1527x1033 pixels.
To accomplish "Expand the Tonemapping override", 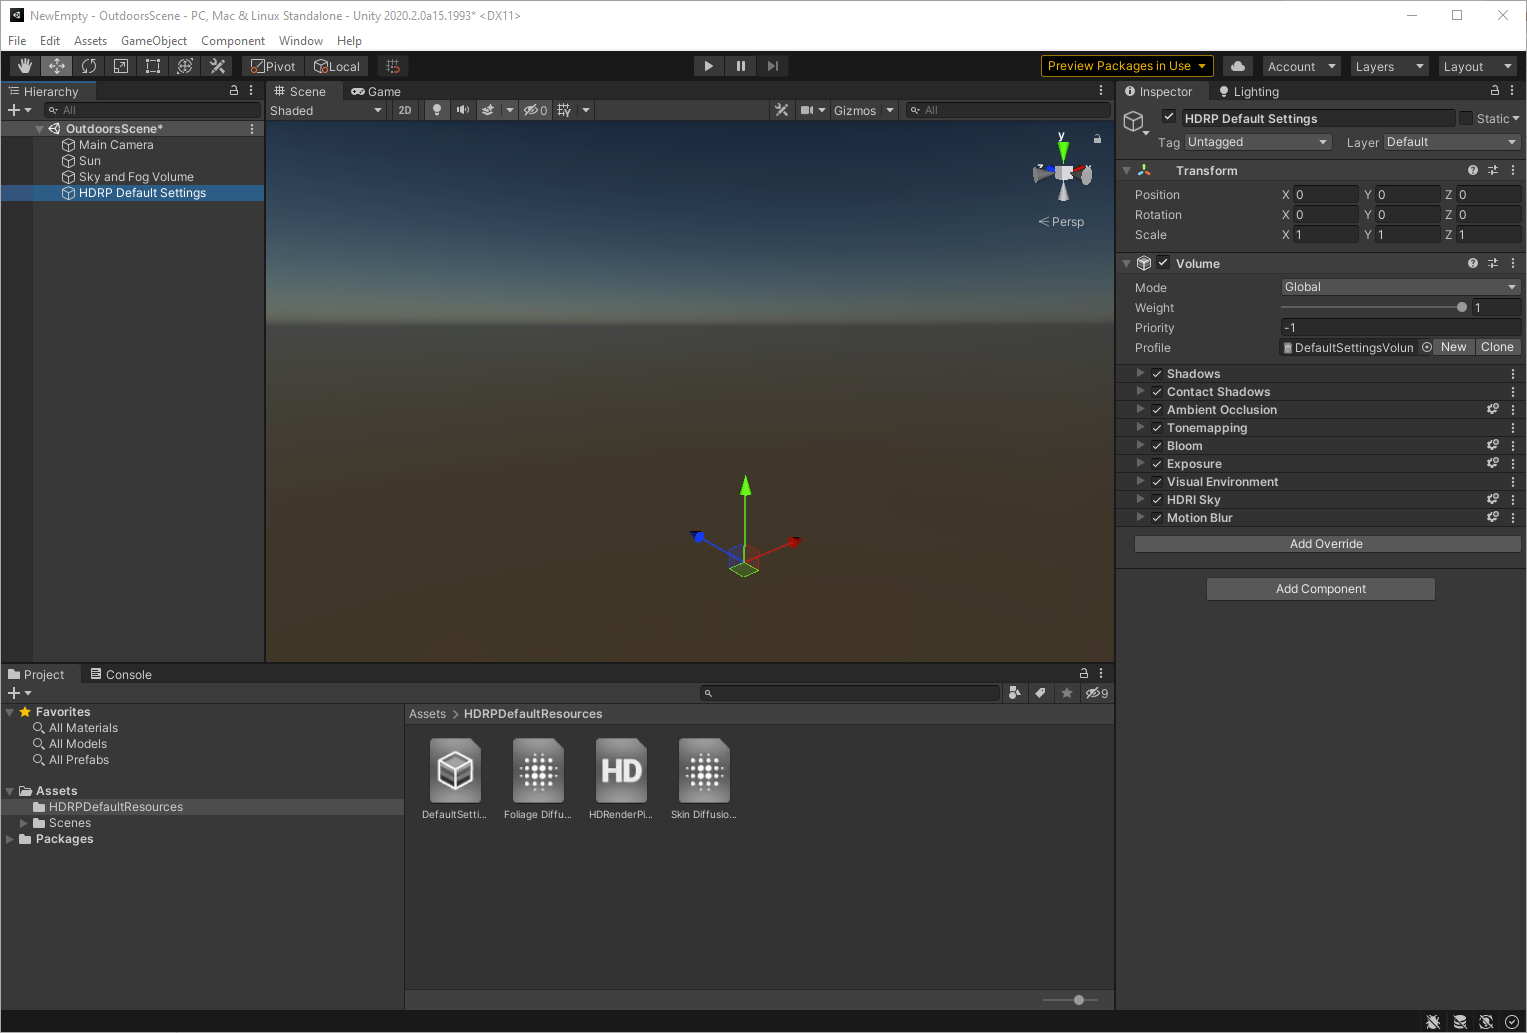I will 1140,427.
